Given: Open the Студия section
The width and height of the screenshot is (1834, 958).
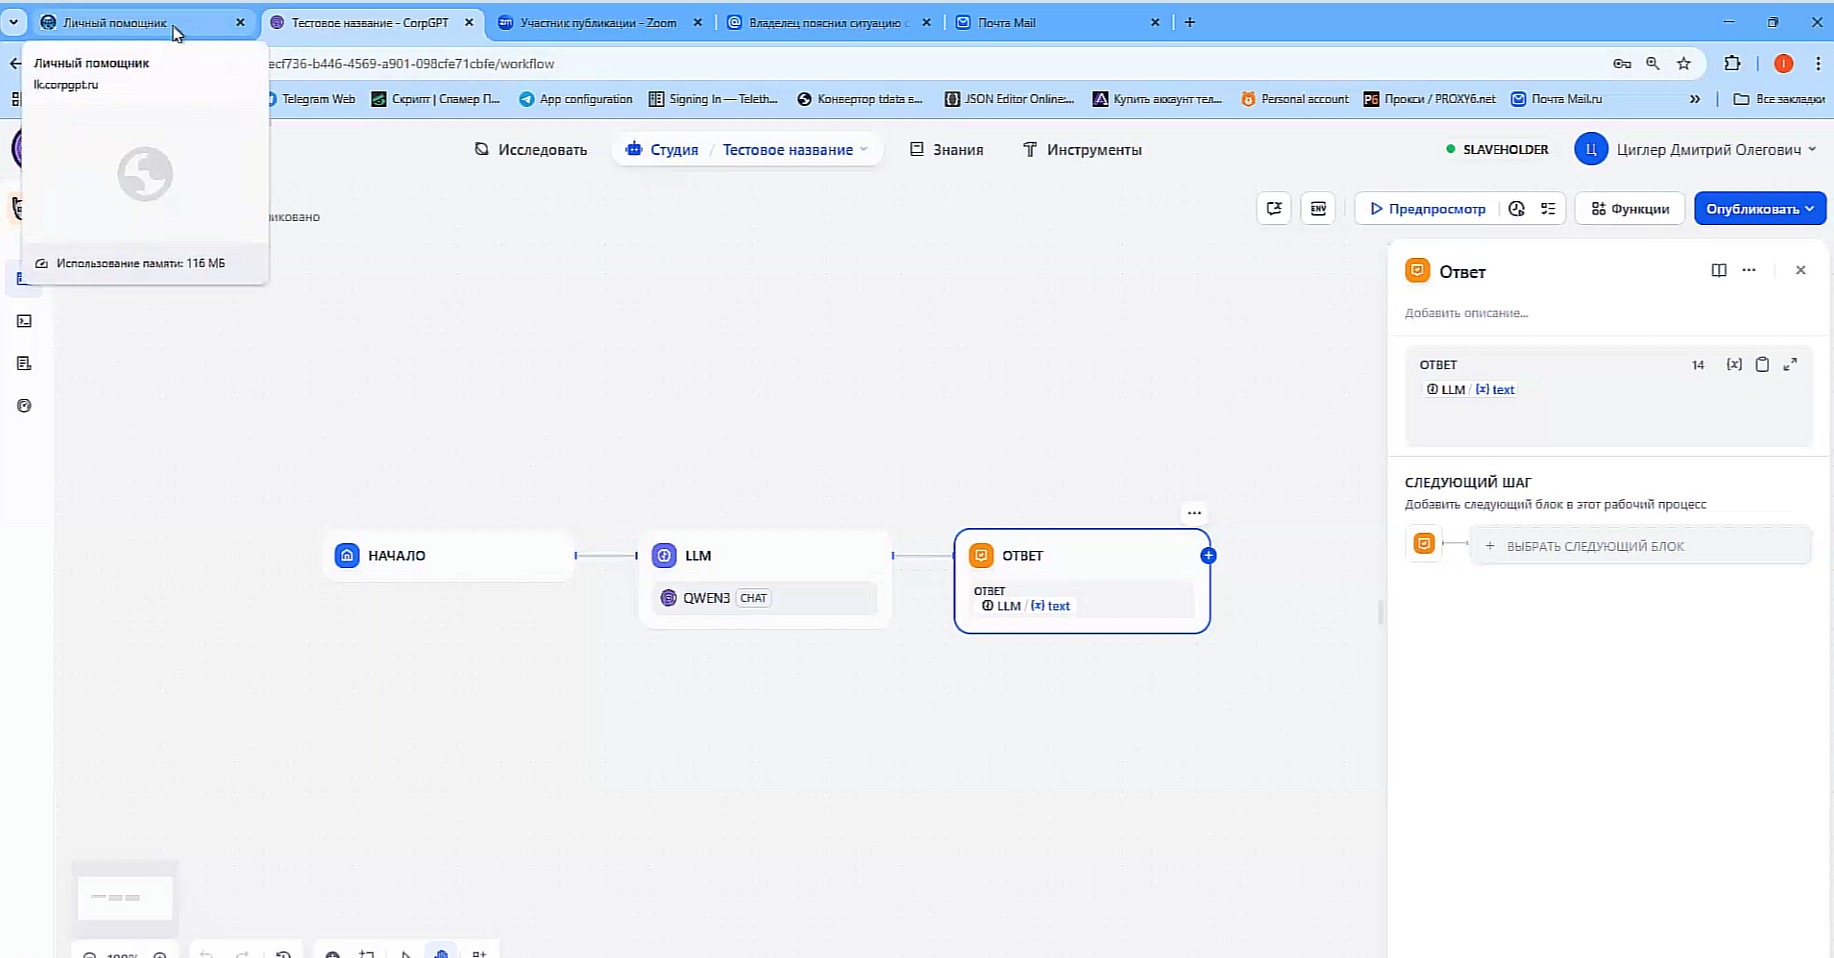Looking at the screenshot, I should [661, 150].
